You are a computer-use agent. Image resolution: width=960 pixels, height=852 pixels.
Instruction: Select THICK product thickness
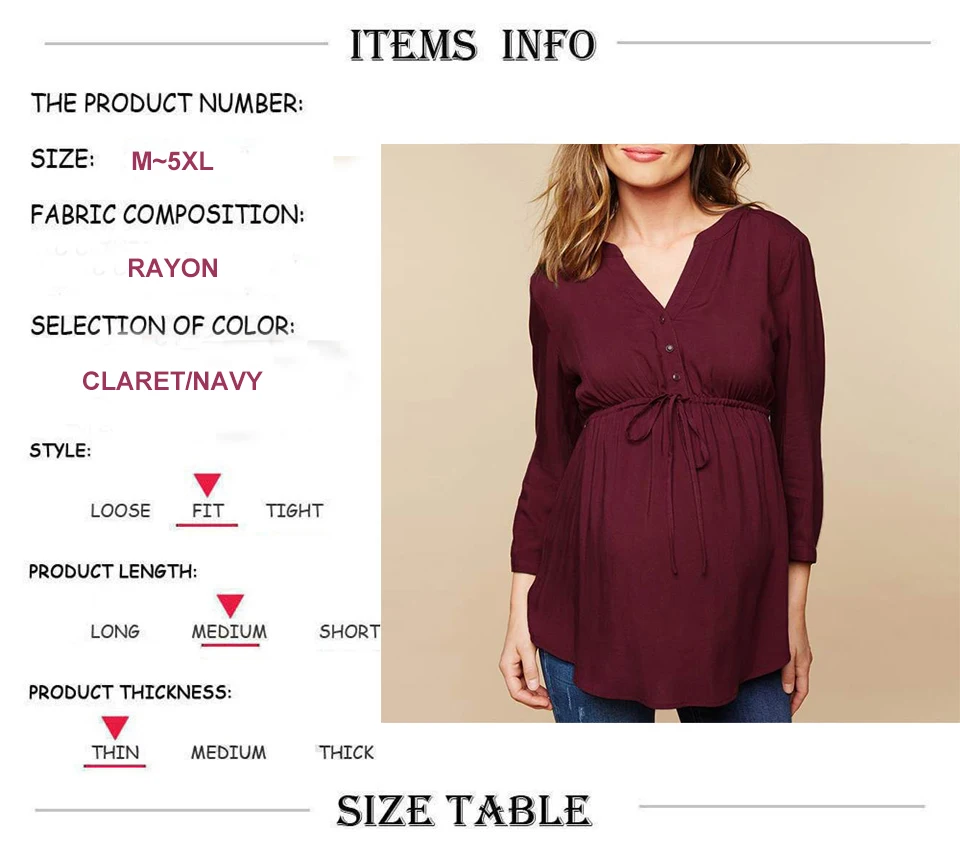(346, 752)
